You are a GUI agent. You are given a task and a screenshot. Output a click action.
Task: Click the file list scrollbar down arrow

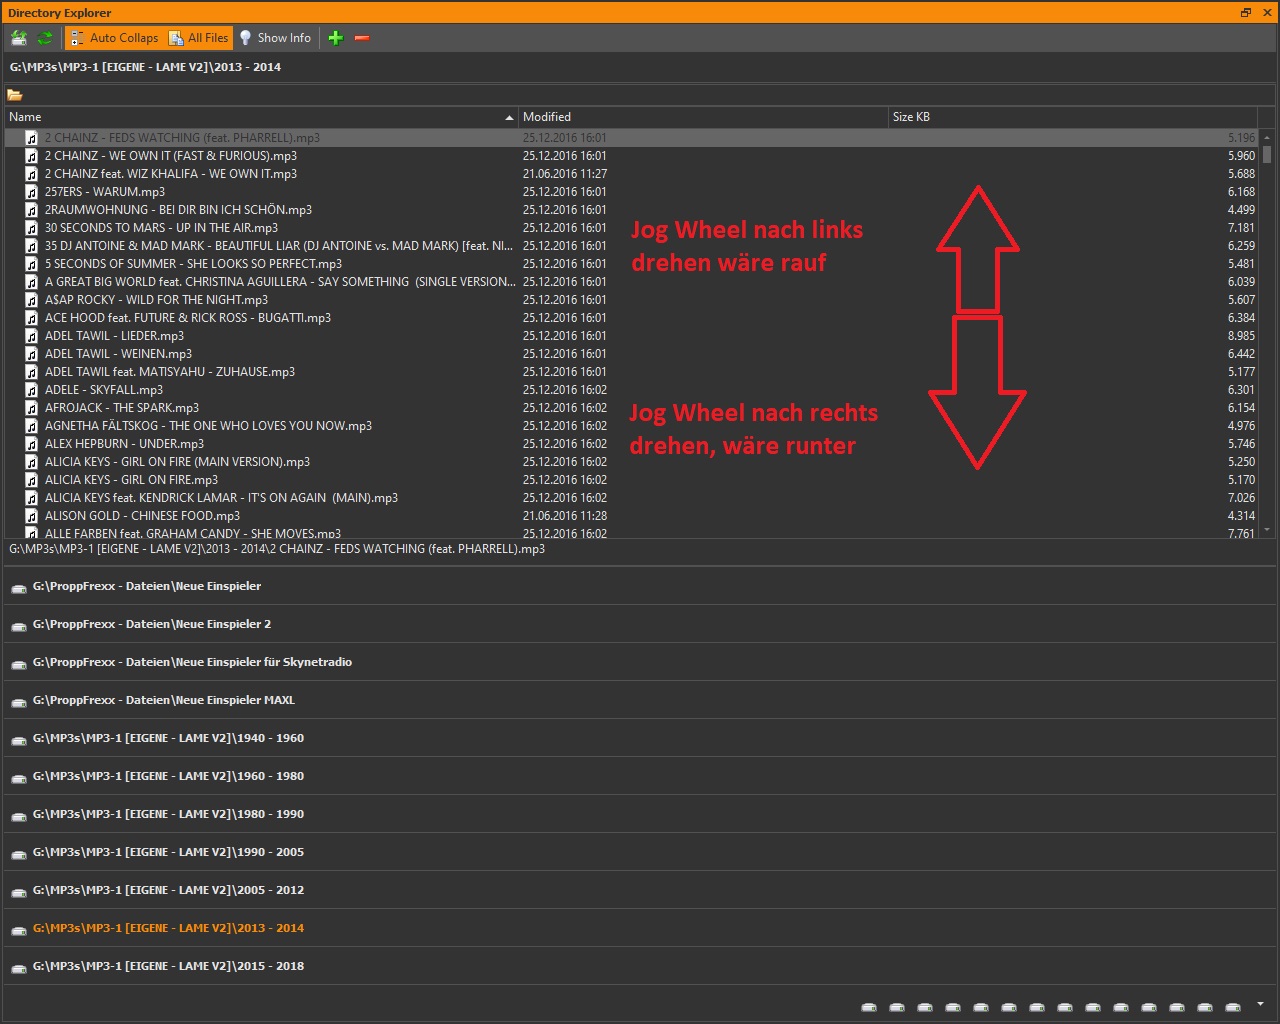(1267, 531)
